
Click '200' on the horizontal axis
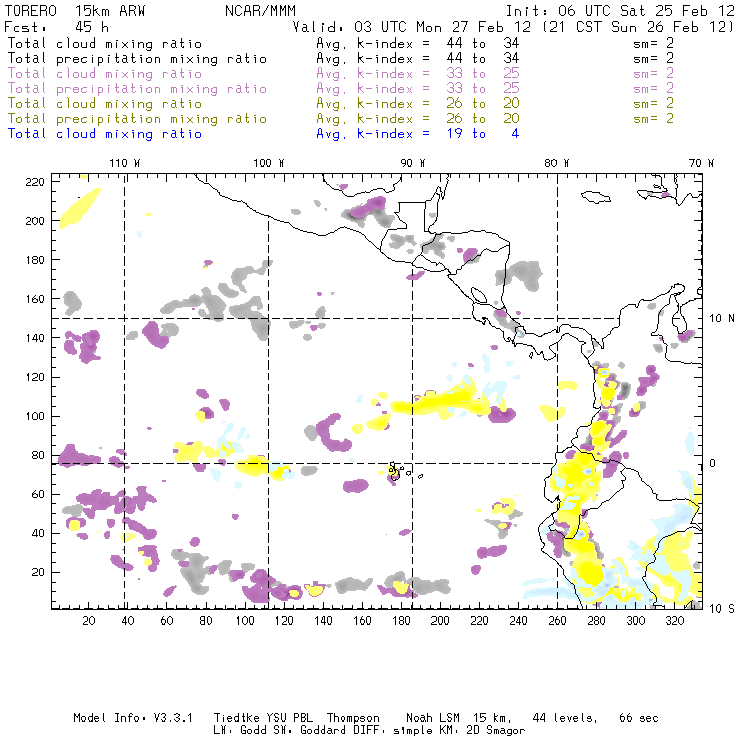pyautogui.click(x=440, y=621)
